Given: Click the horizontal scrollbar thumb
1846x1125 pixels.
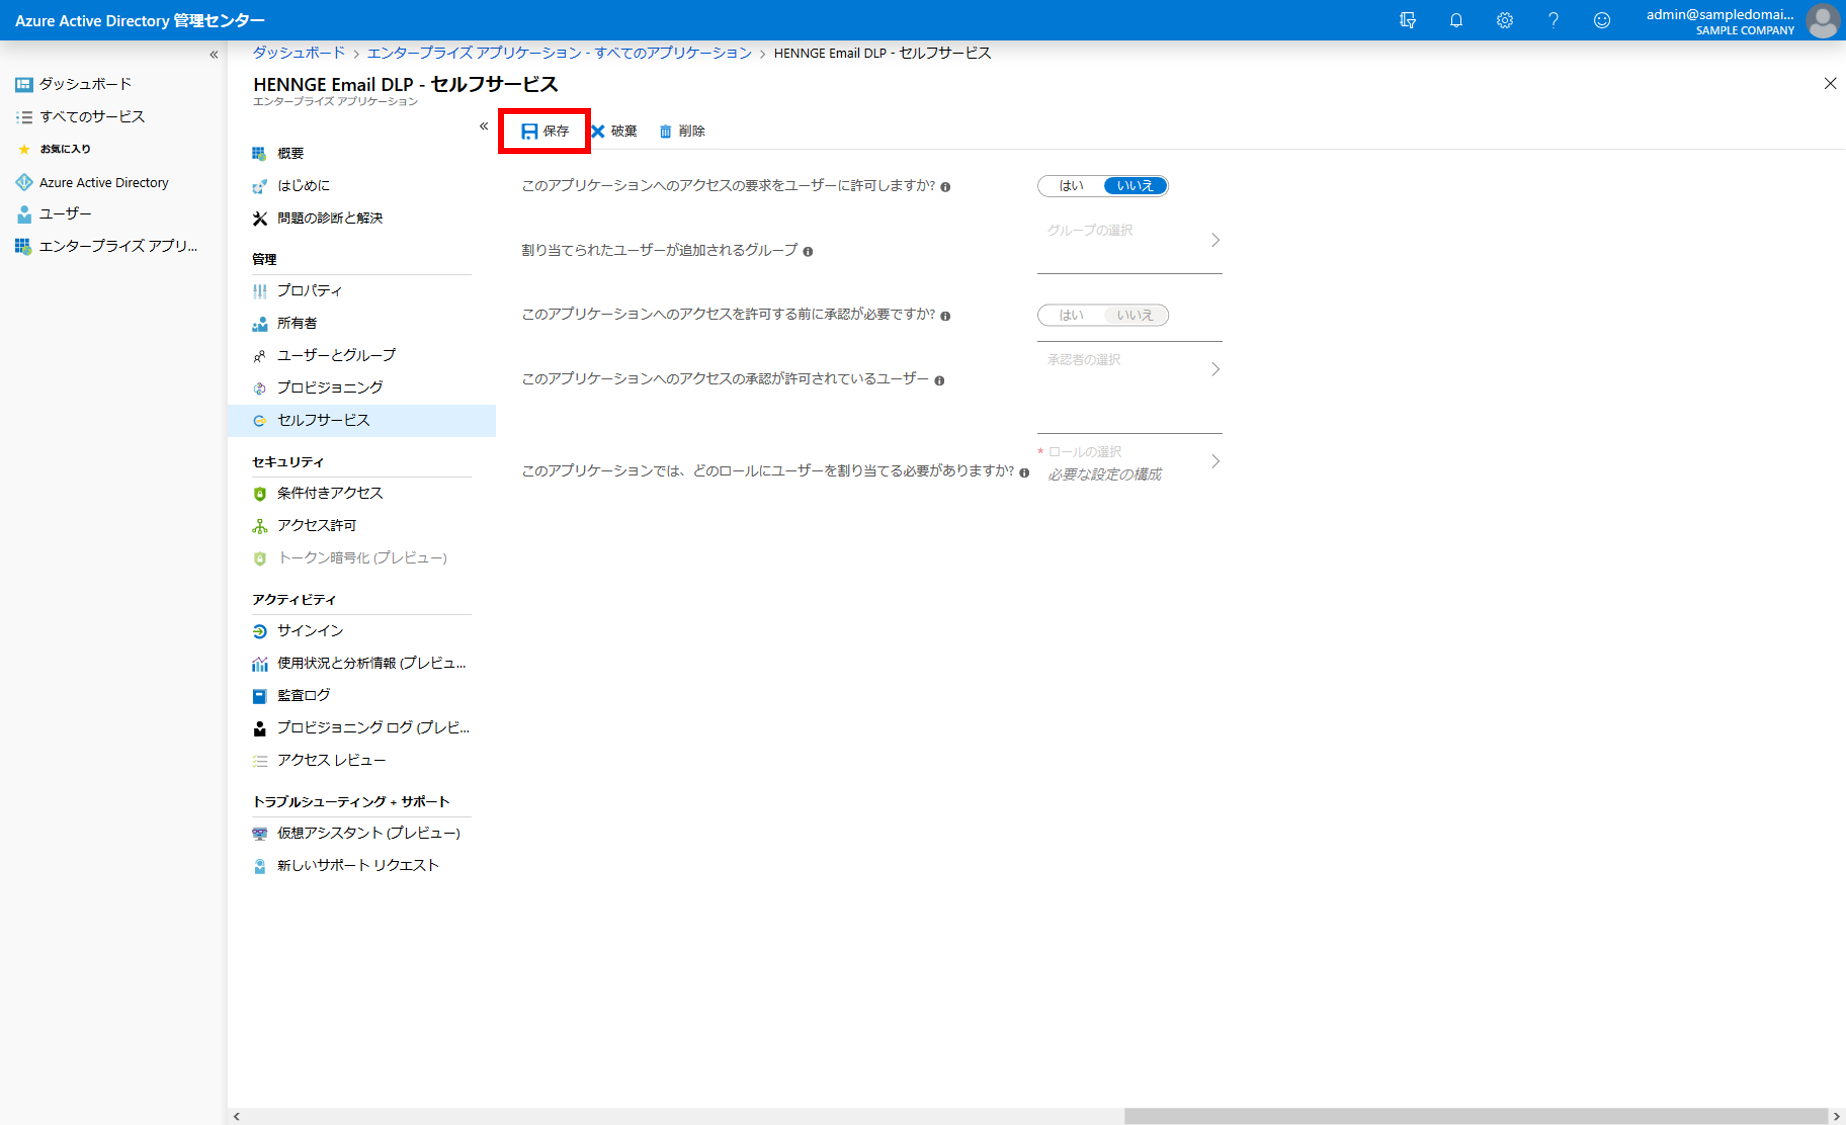Looking at the screenshot, I should pyautogui.click(x=1475, y=1116).
